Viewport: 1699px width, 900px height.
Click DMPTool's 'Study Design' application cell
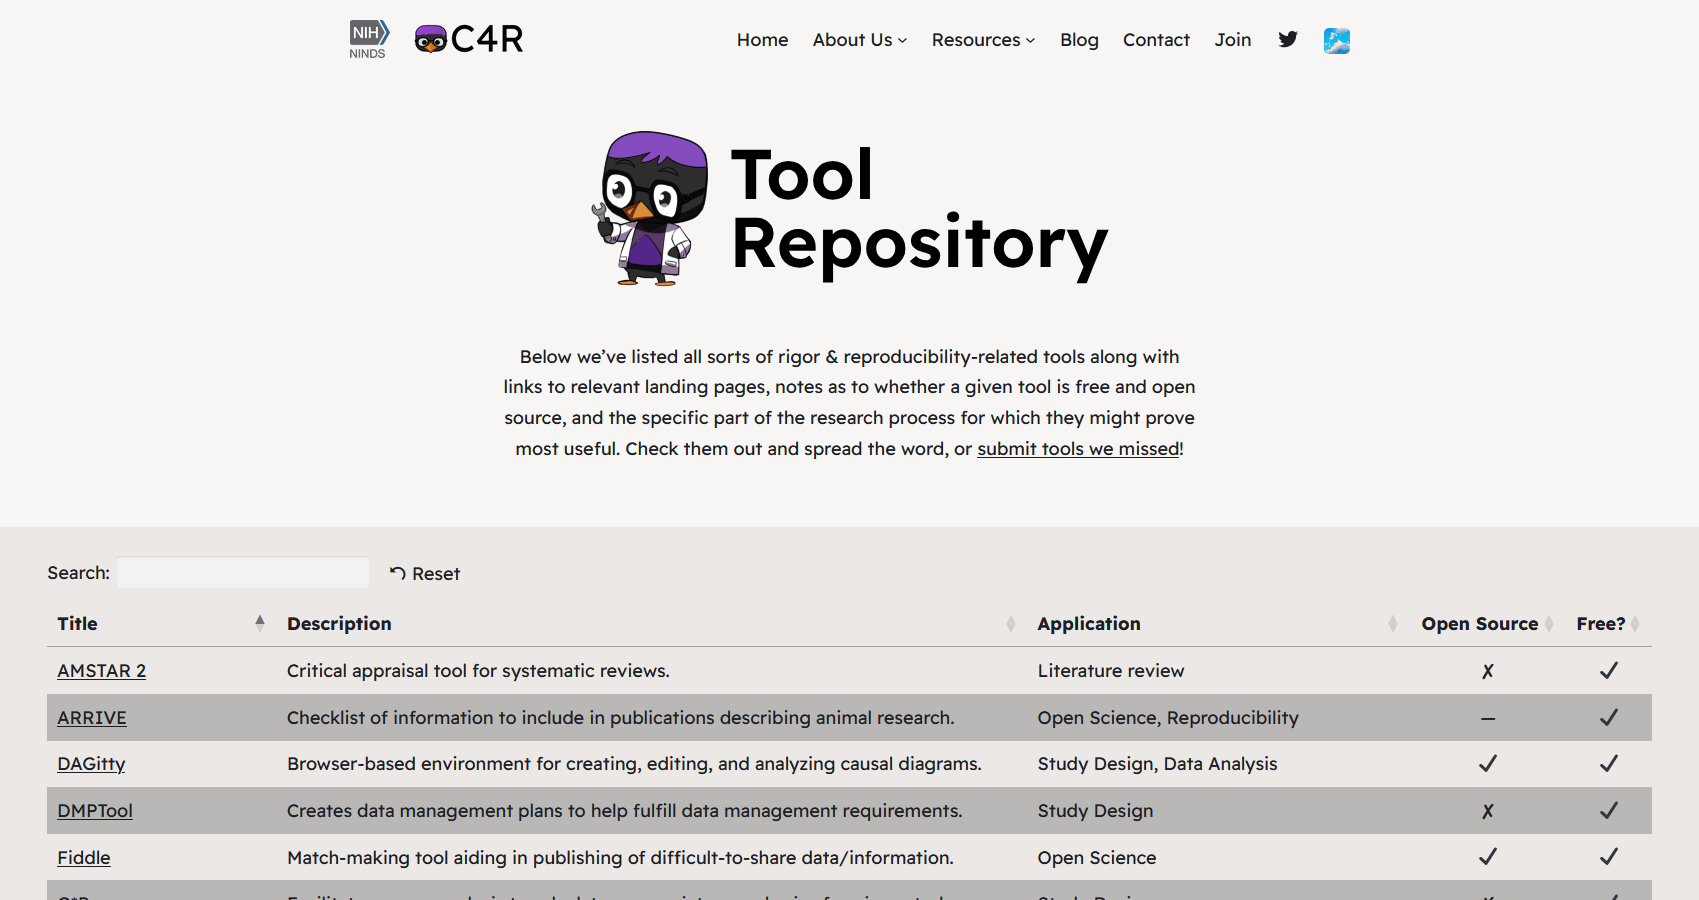coord(1096,811)
